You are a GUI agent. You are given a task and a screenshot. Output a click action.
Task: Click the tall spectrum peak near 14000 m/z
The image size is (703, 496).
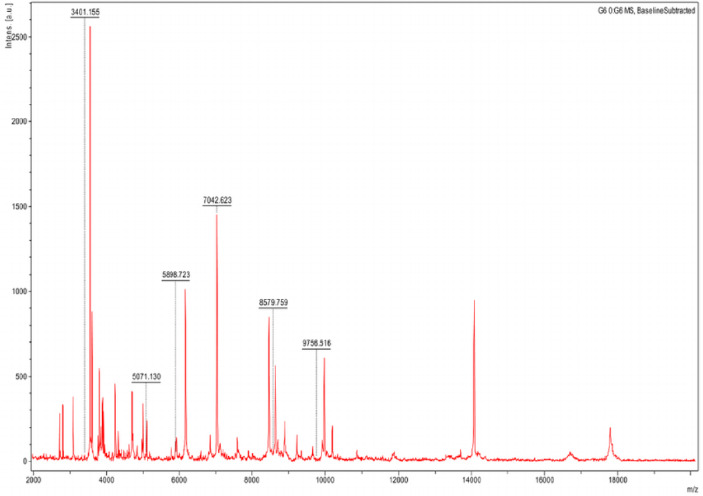[474, 377]
